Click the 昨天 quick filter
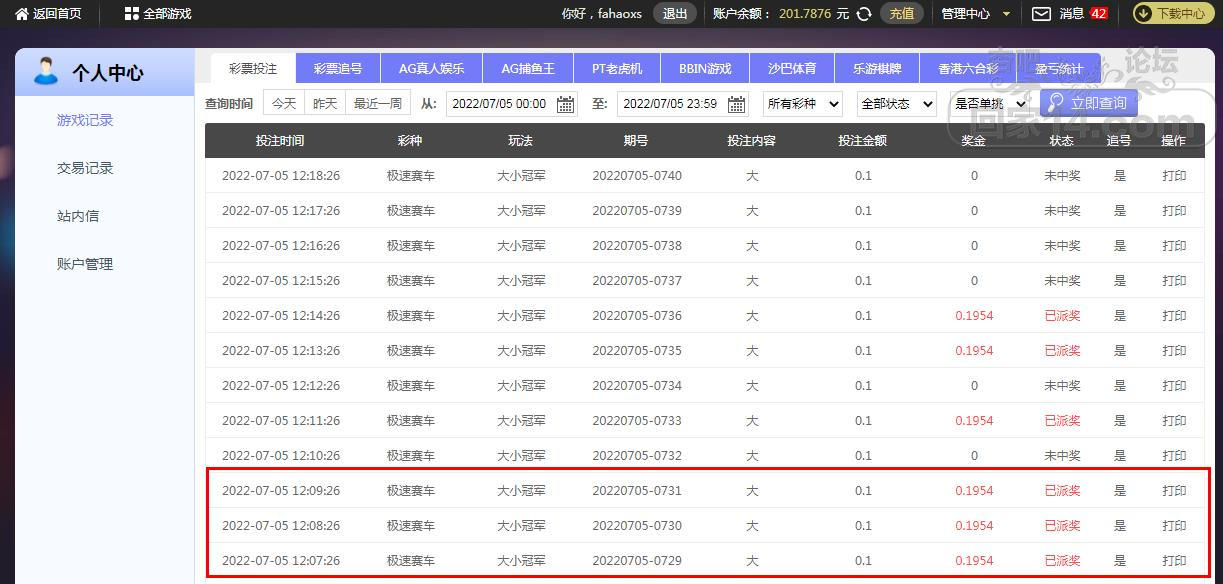The image size is (1223, 584). [325, 103]
